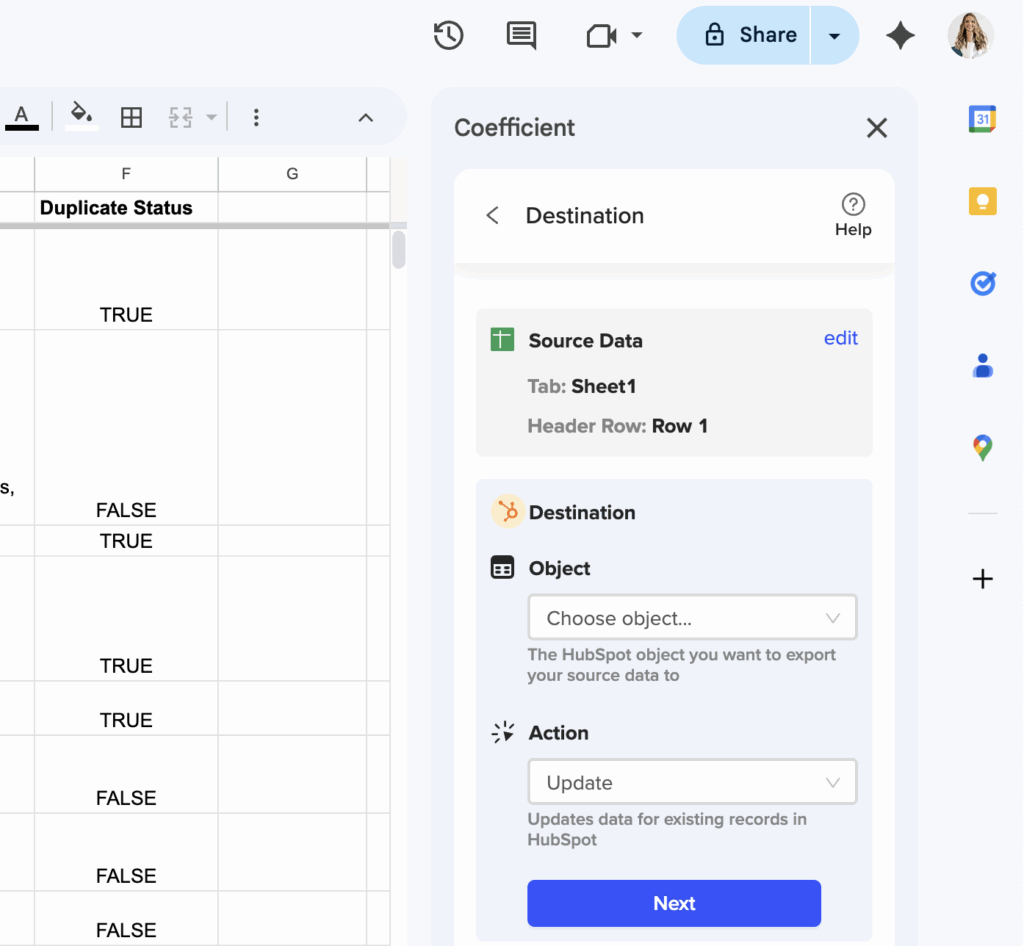Open the borders tool

pos(131,118)
